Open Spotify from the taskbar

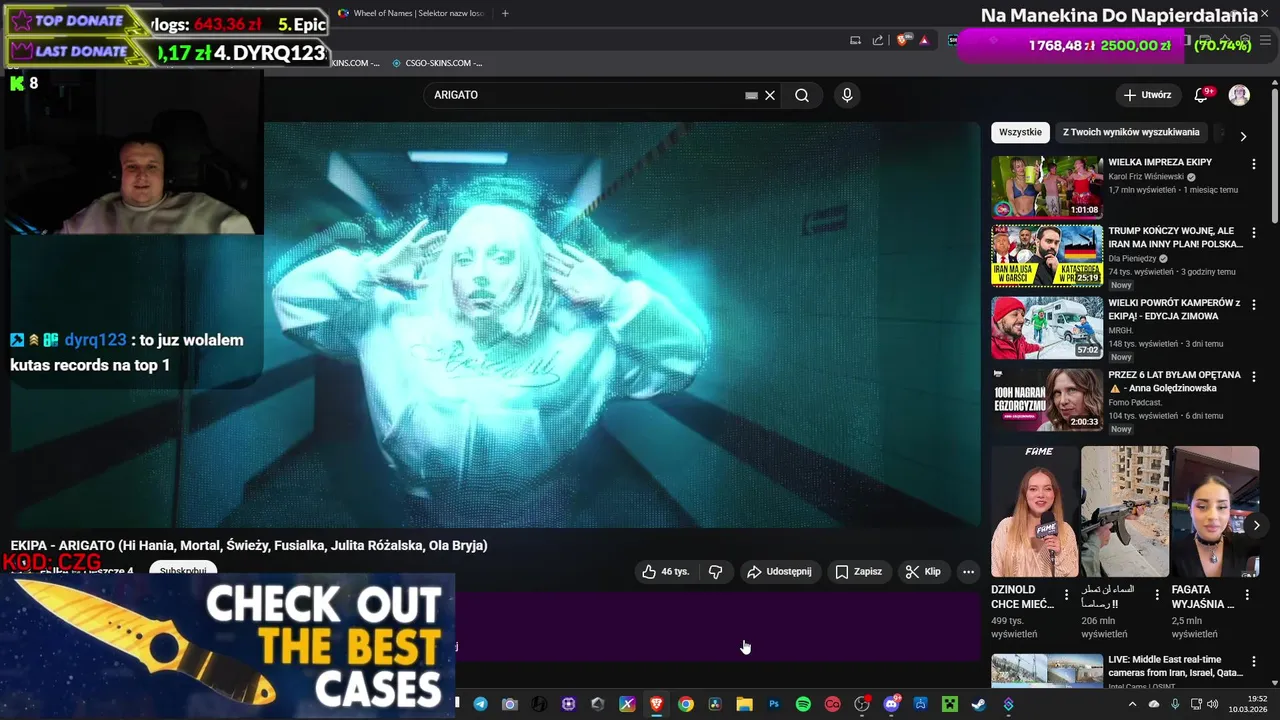(x=803, y=704)
